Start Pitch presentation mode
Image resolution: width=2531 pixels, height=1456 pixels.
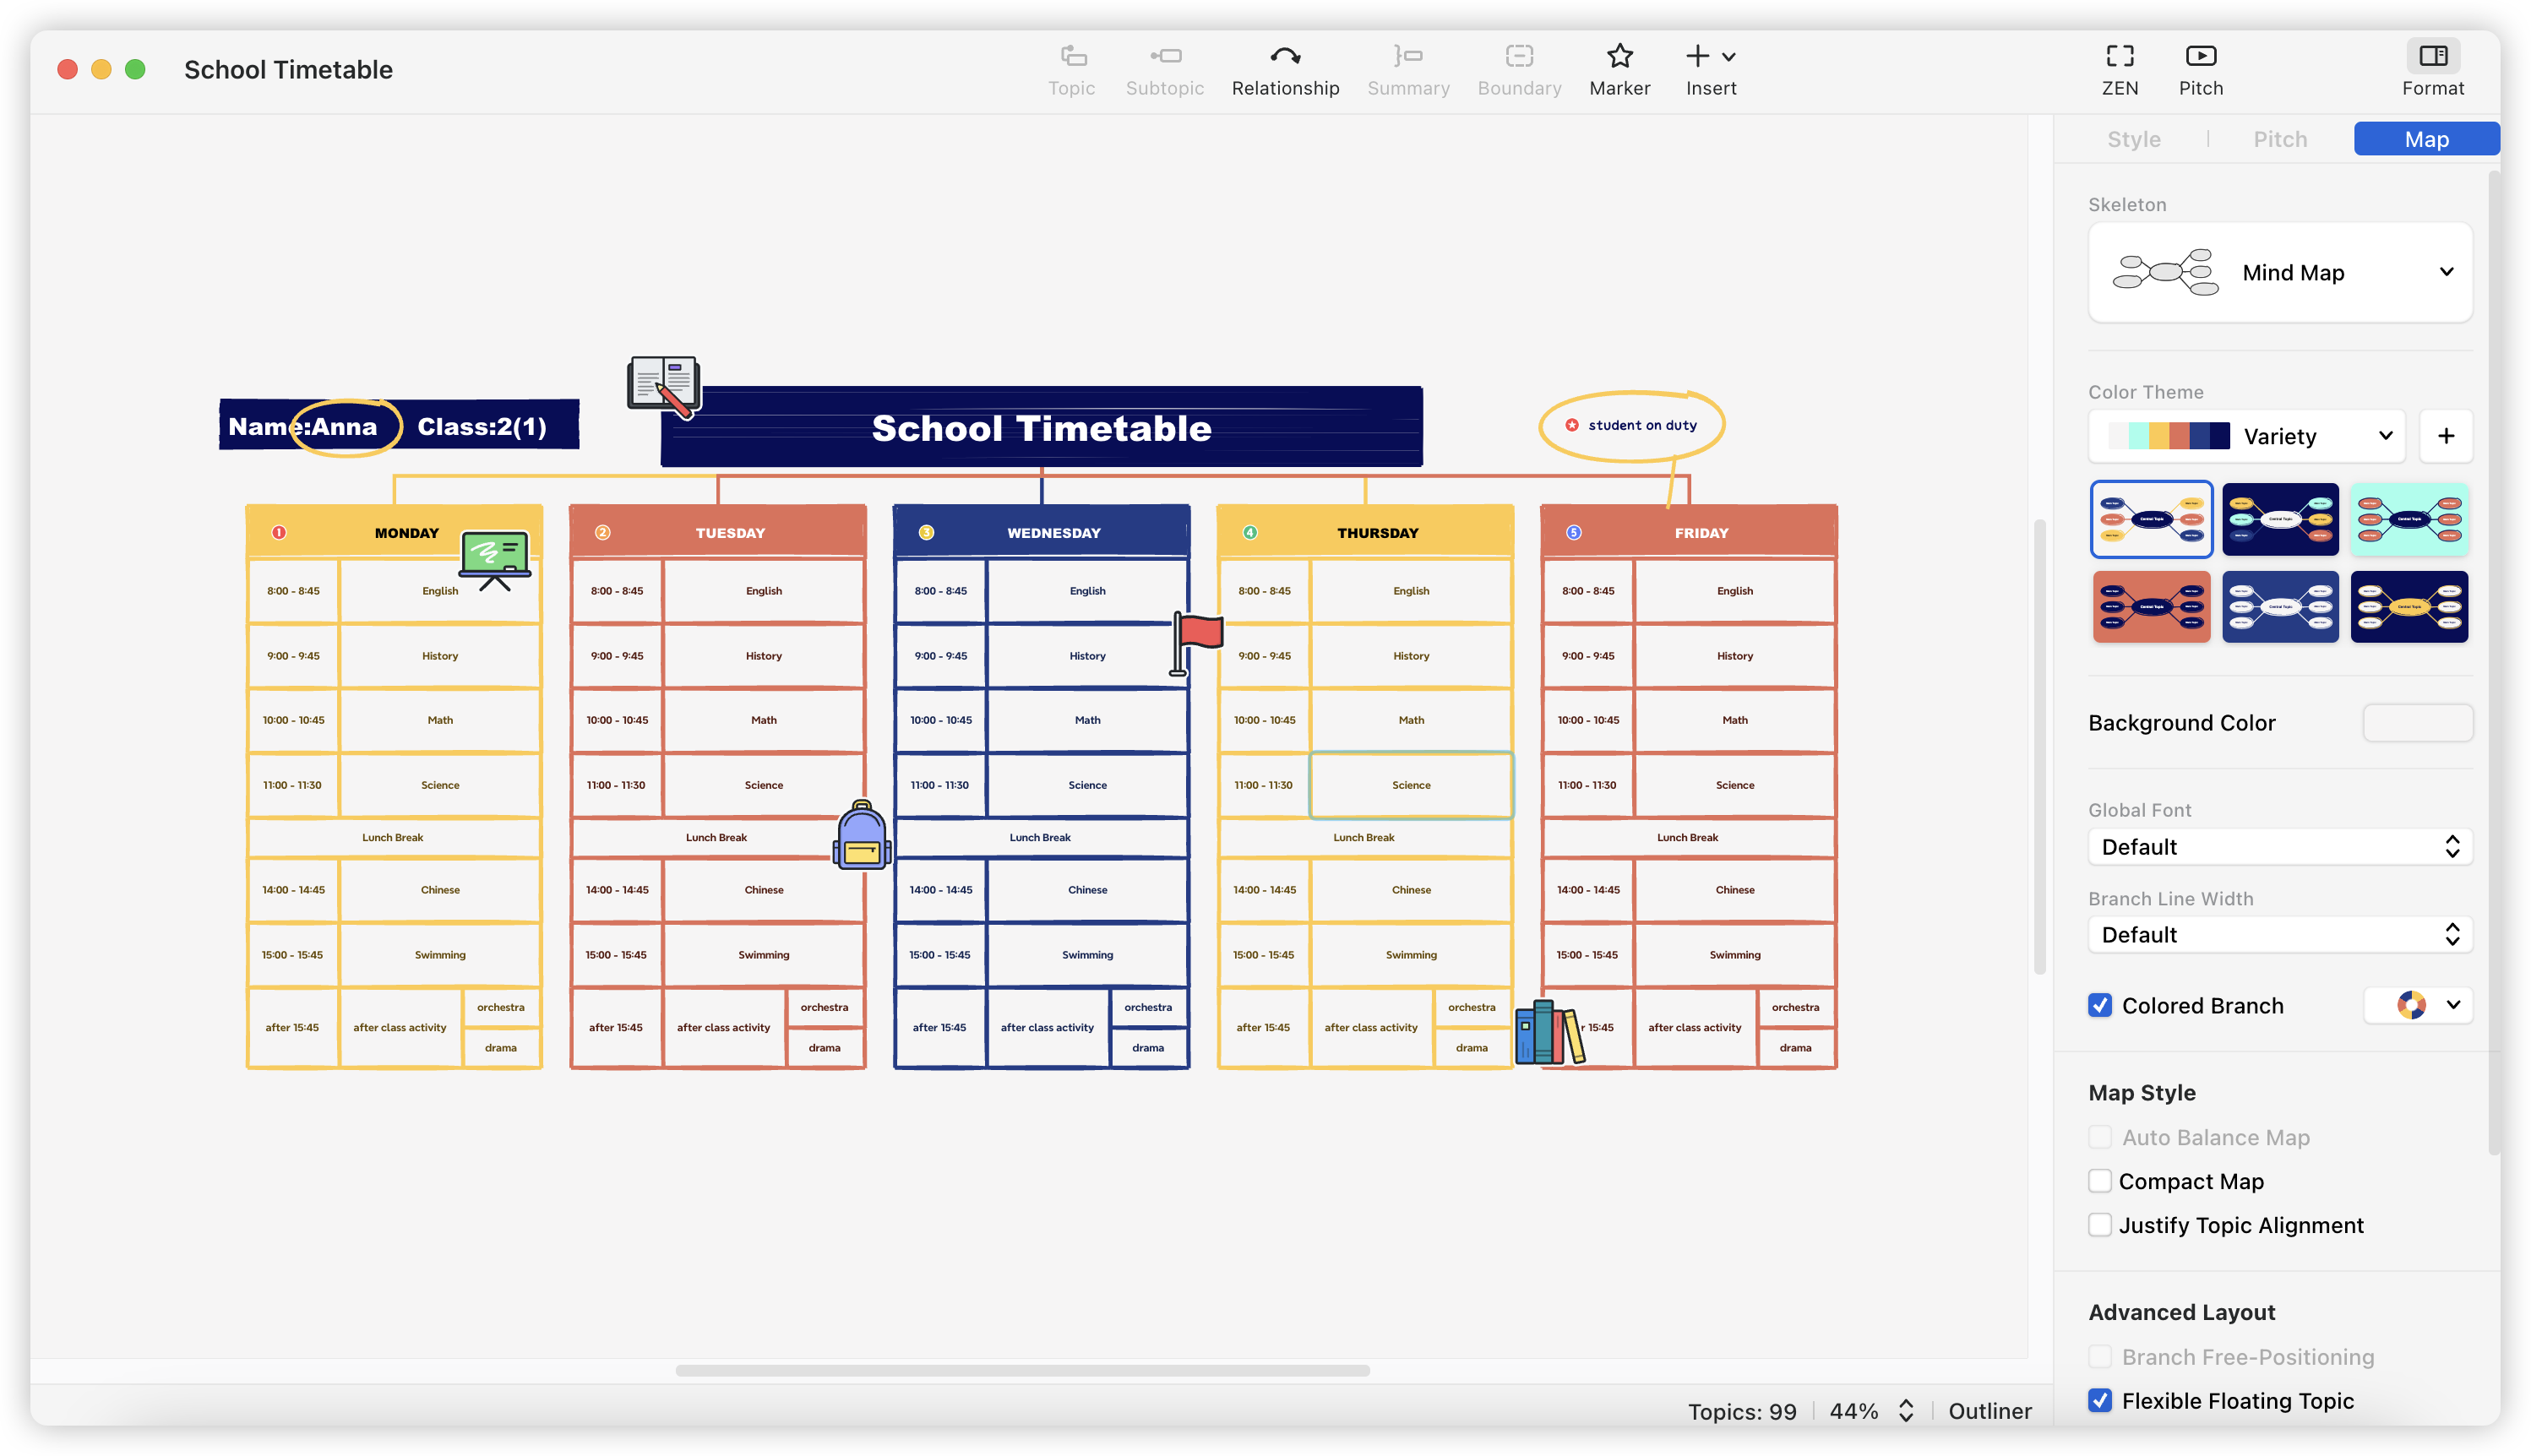point(2200,56)
